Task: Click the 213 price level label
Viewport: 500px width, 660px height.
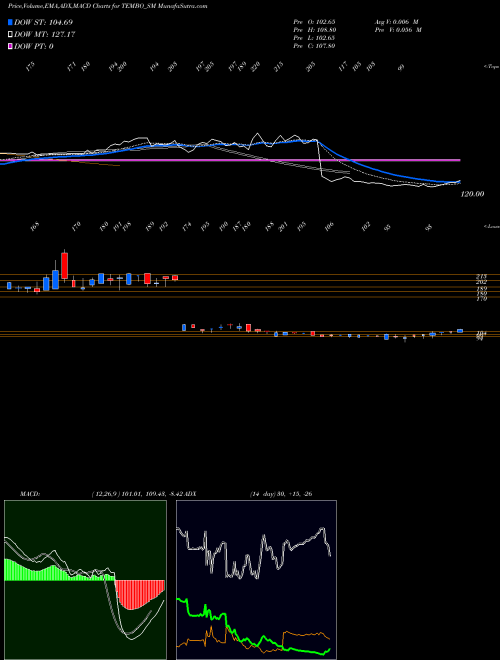Action: pyautogui.click(x=481, y=277)
